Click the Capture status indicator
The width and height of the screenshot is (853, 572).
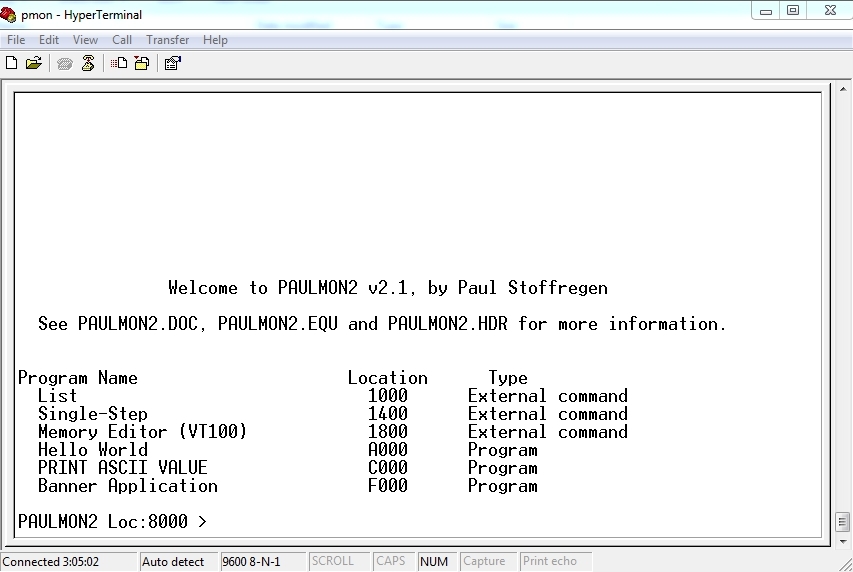[x=489, y=561]
